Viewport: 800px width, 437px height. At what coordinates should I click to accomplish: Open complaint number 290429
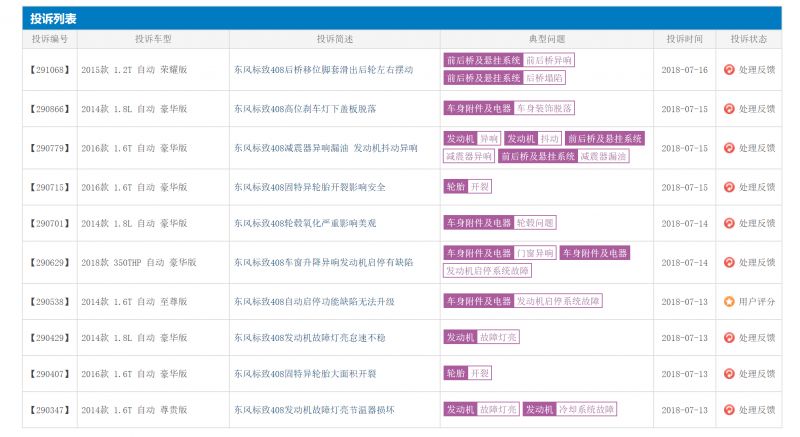point(49,338)
